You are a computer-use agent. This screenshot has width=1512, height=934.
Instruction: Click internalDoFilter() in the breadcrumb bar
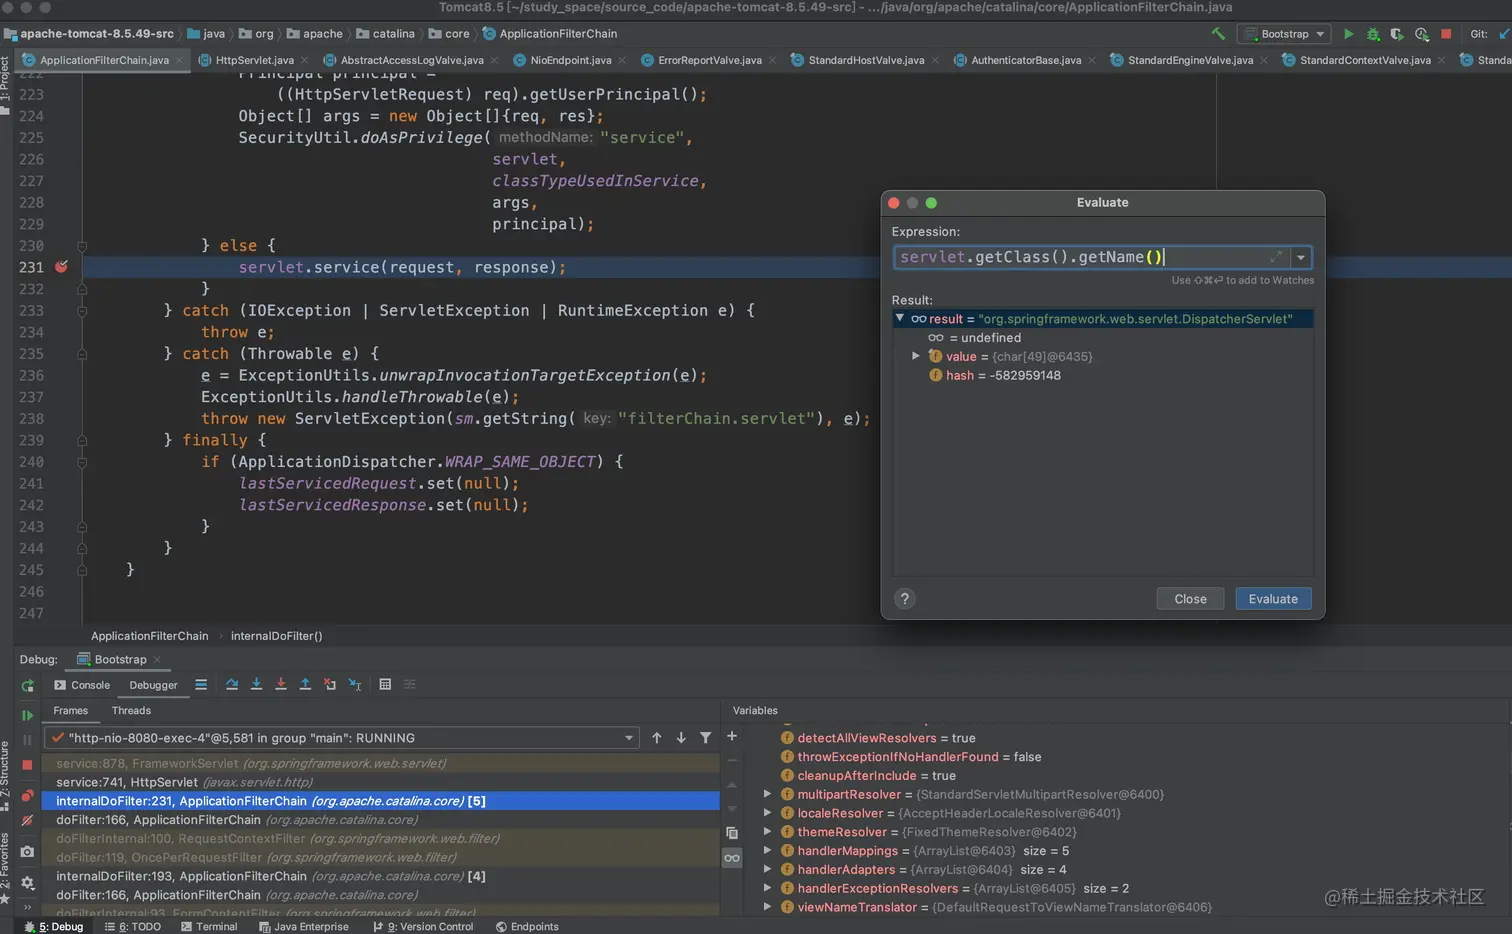point(277,636)
